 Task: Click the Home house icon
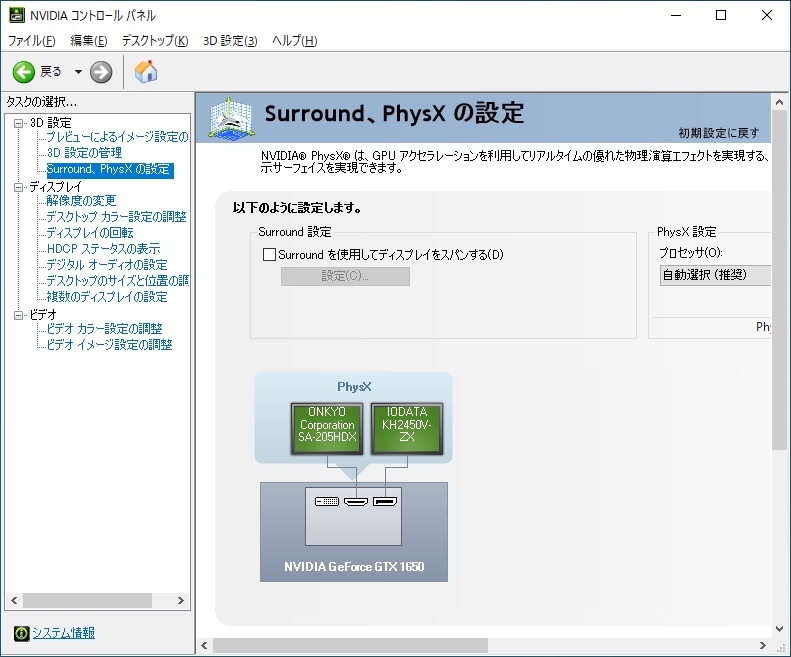(x=146, y=72)
